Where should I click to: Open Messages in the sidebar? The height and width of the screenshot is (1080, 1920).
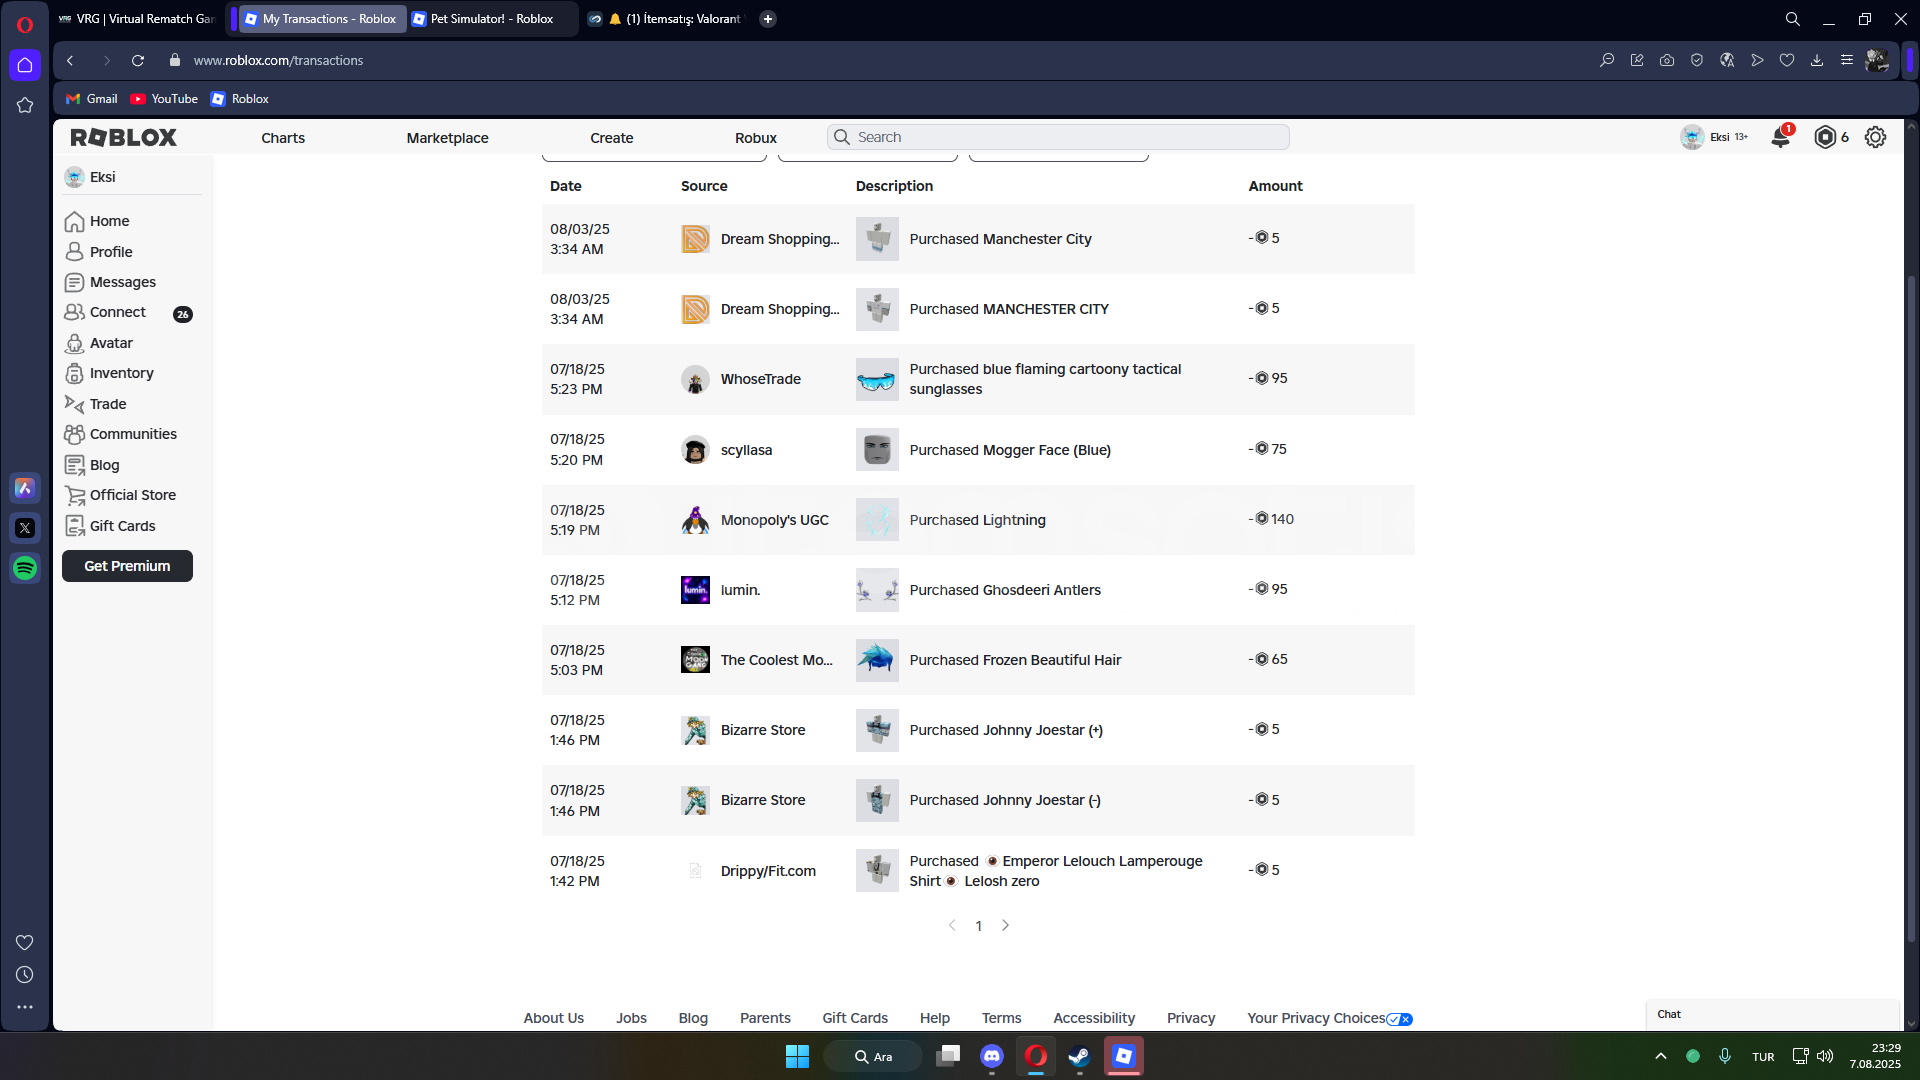(110, 282)
